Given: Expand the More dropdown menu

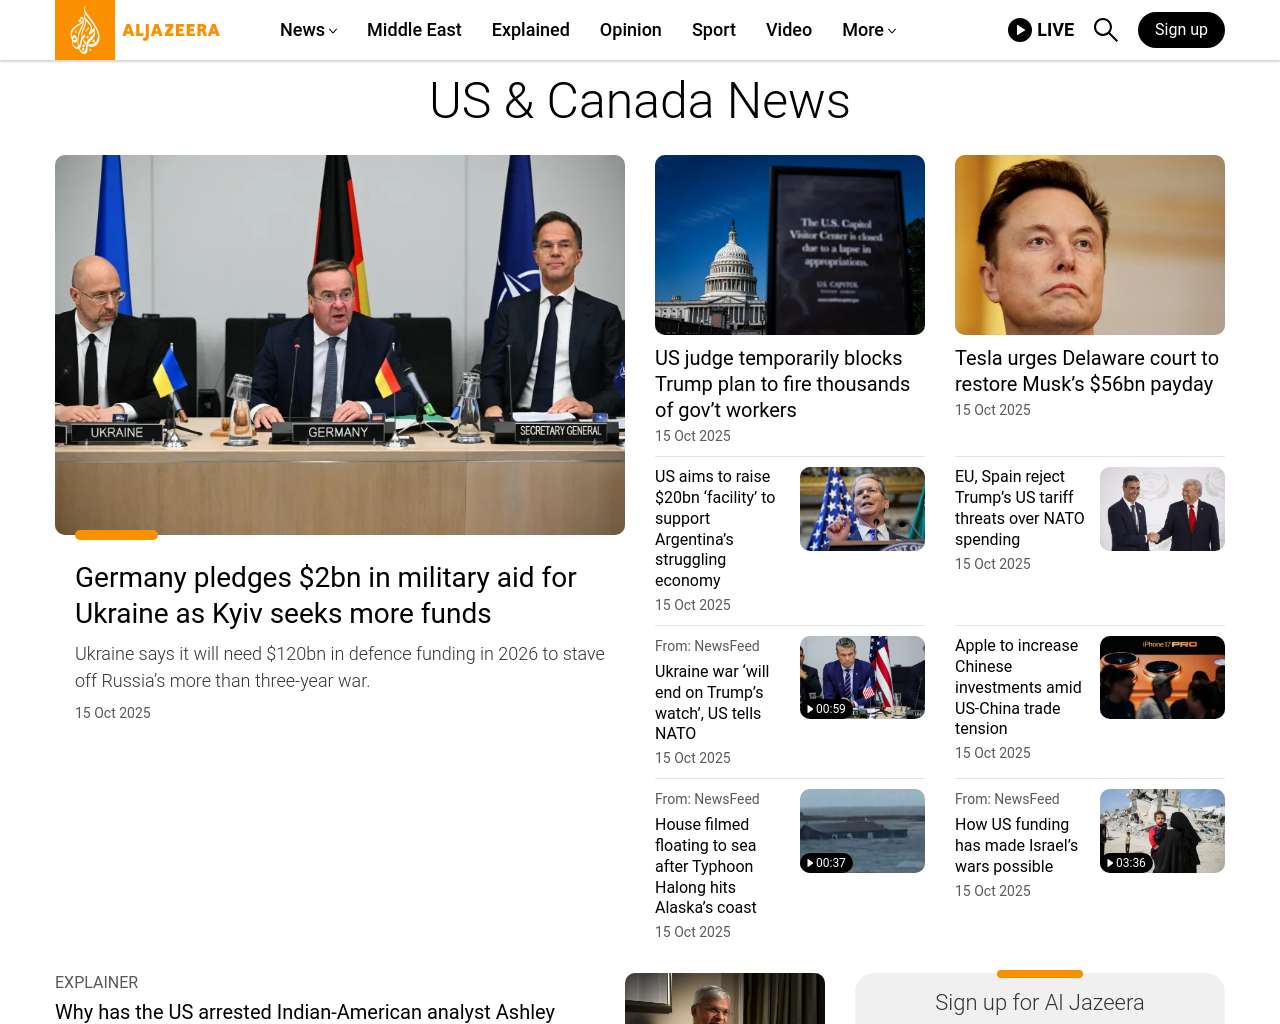Looking at the screenshot, I should click(x=869, y=30).
